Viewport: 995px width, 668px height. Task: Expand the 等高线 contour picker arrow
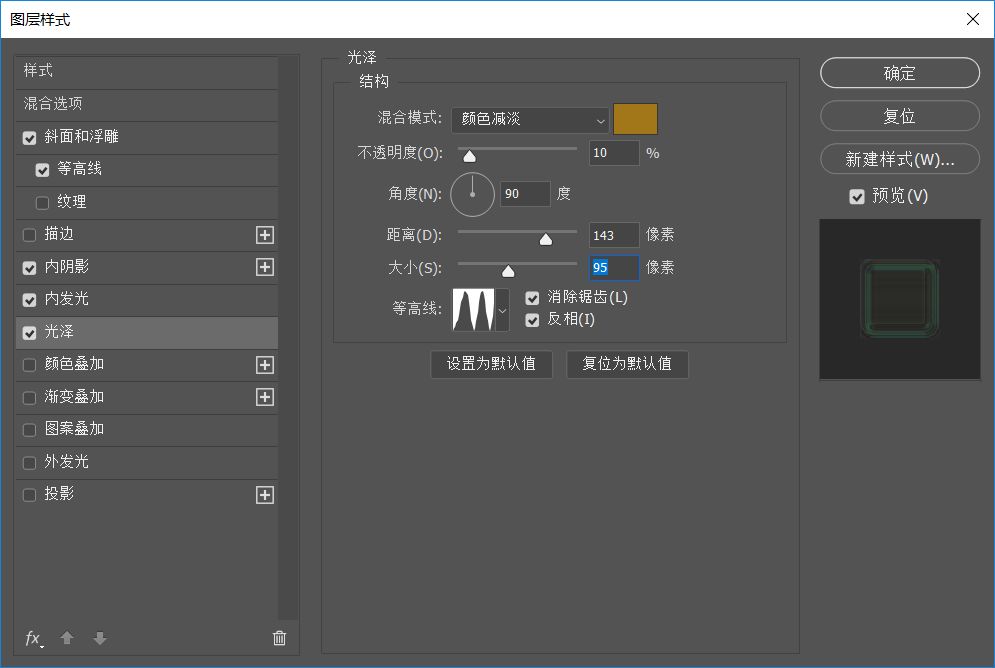(x=502, y=311)
